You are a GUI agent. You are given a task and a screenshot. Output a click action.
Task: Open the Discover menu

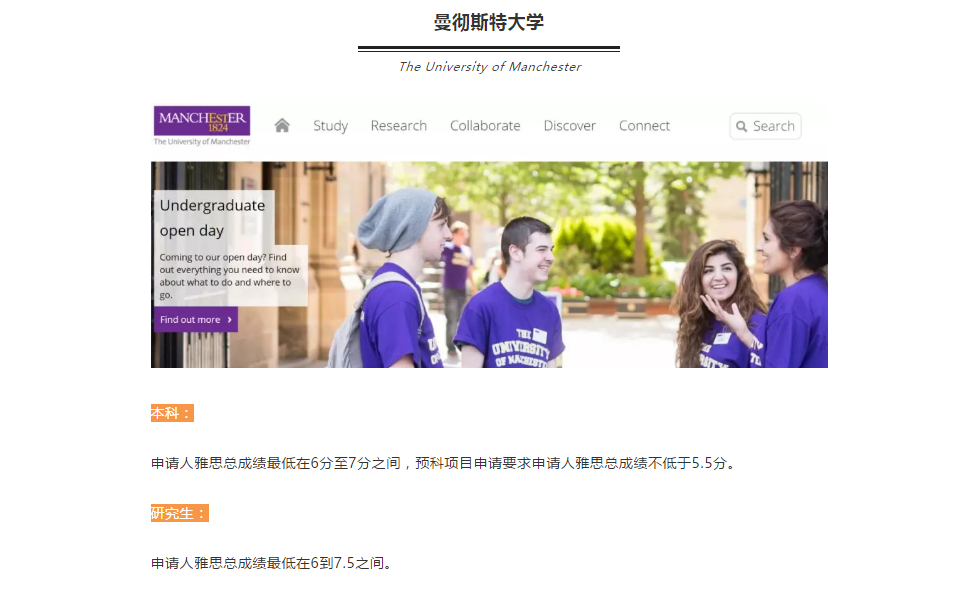(x=570, y=126)
